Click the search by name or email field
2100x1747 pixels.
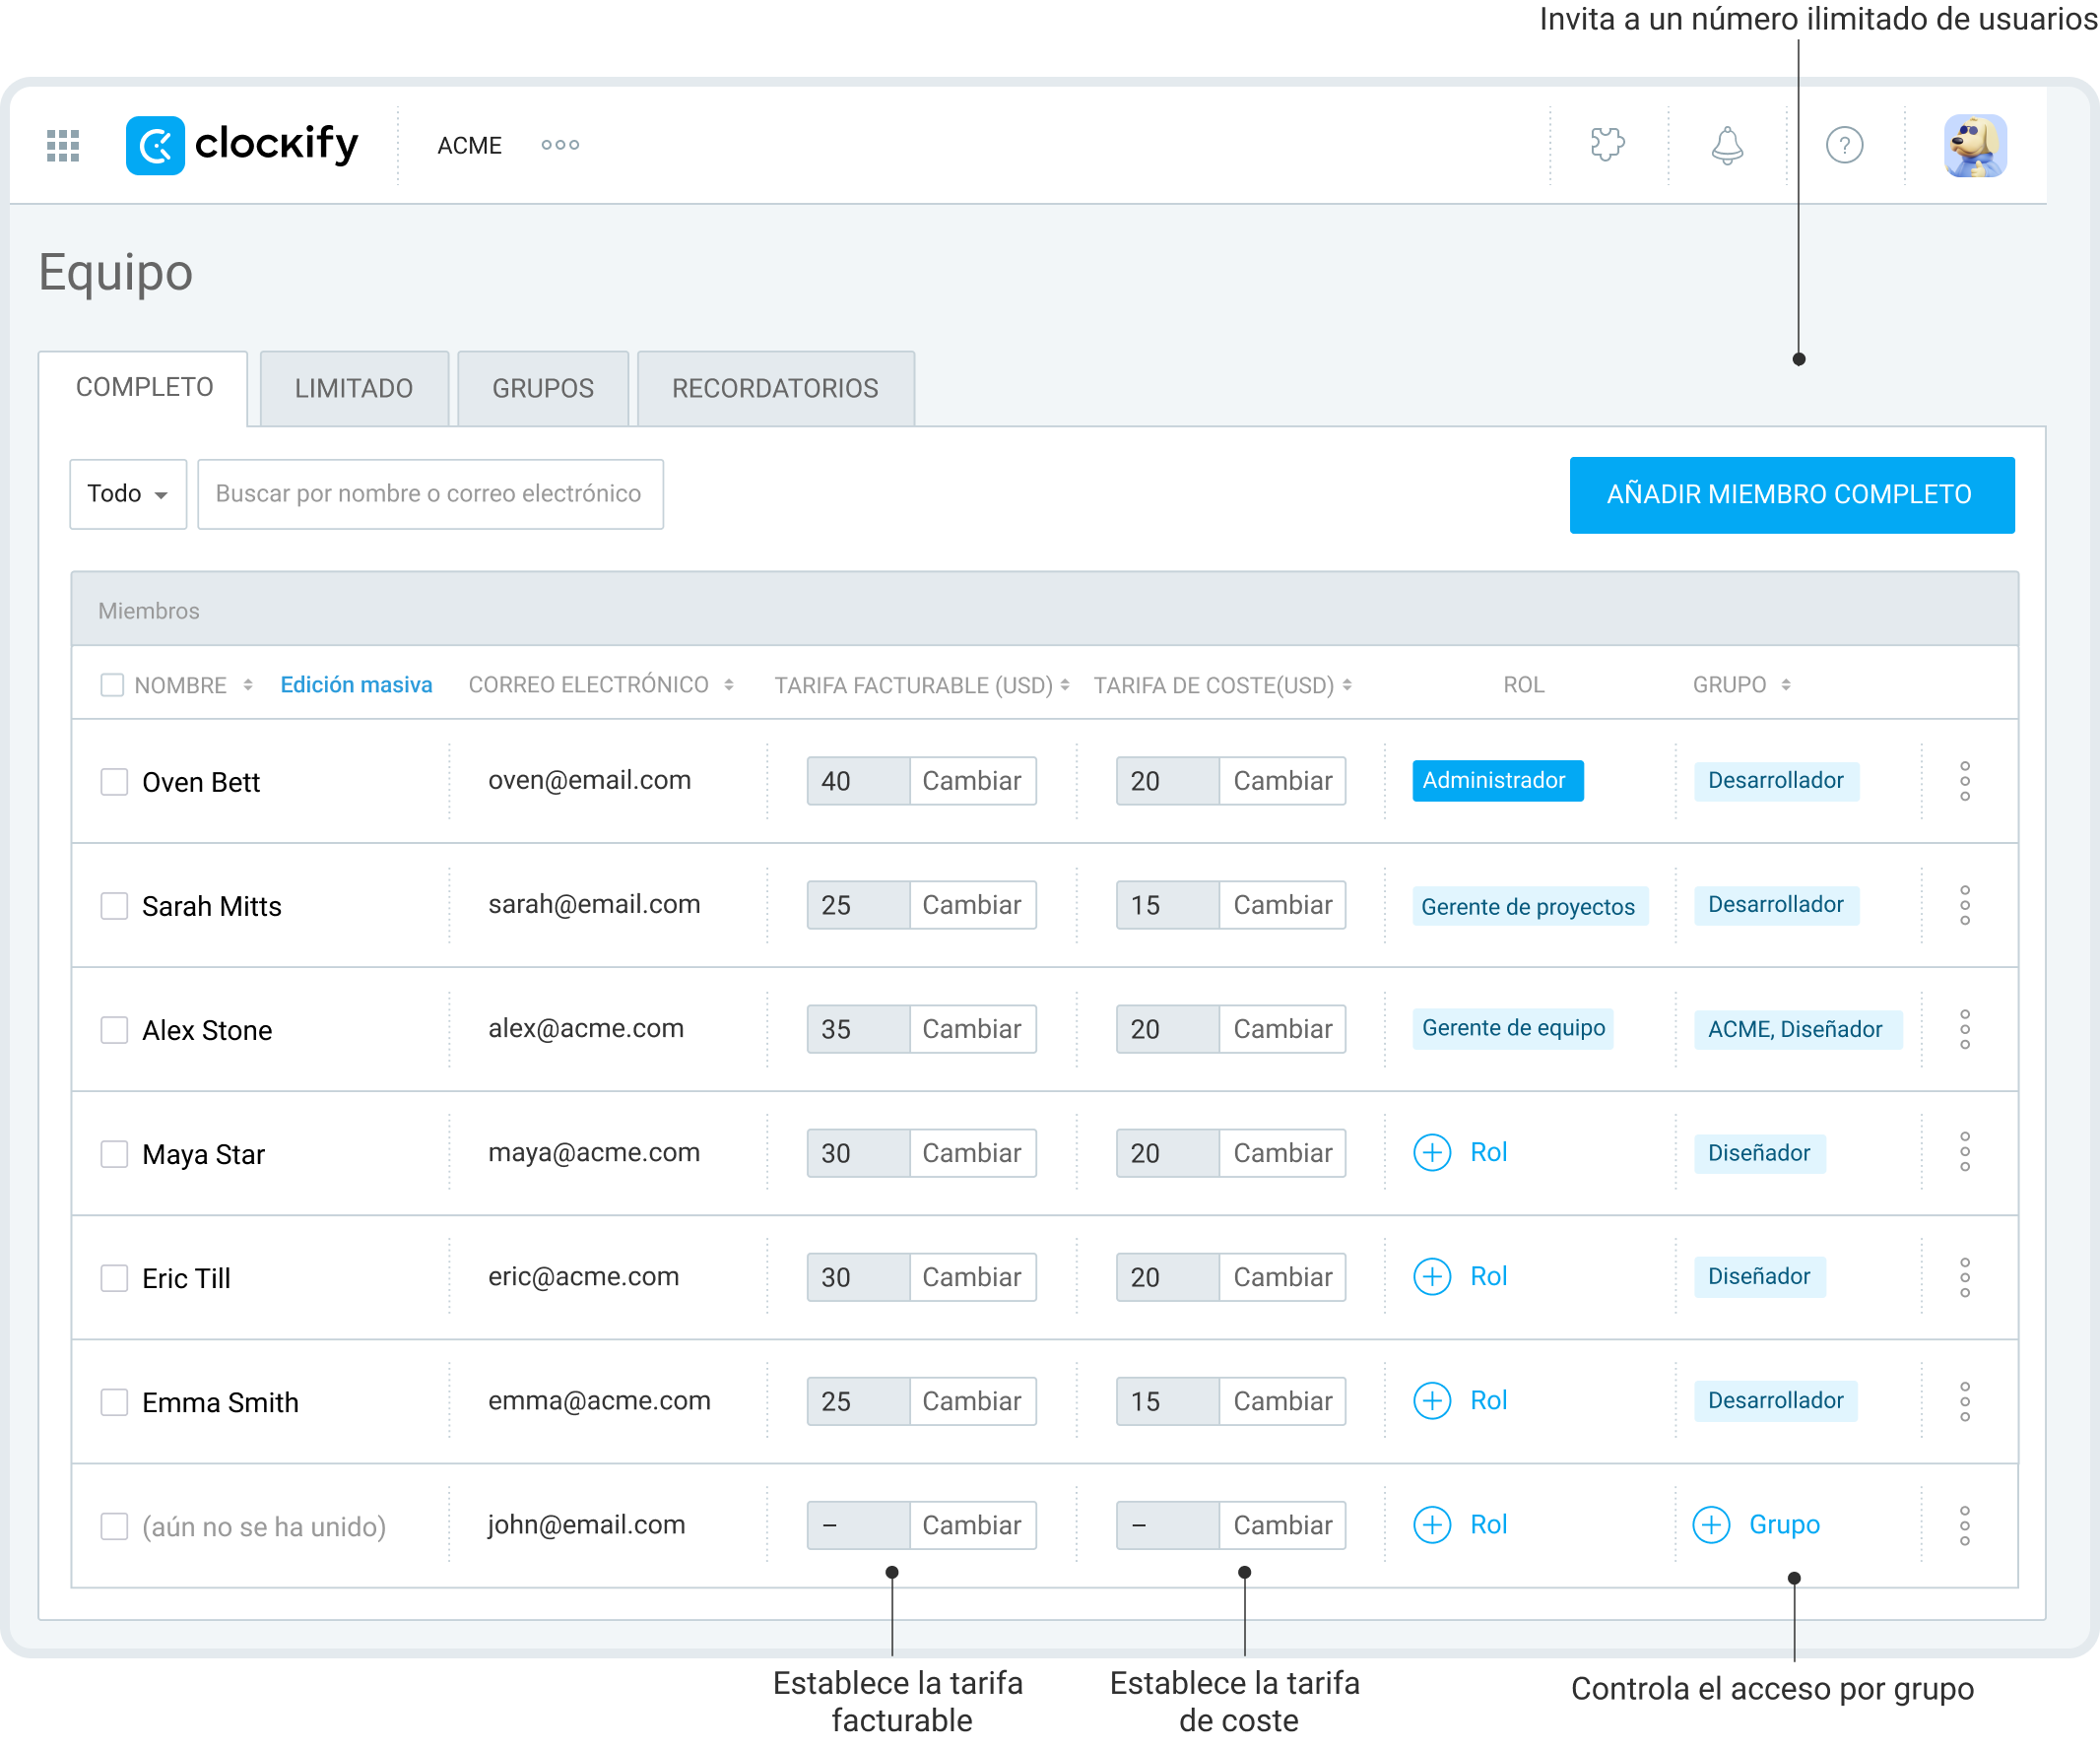coord(430,493)
